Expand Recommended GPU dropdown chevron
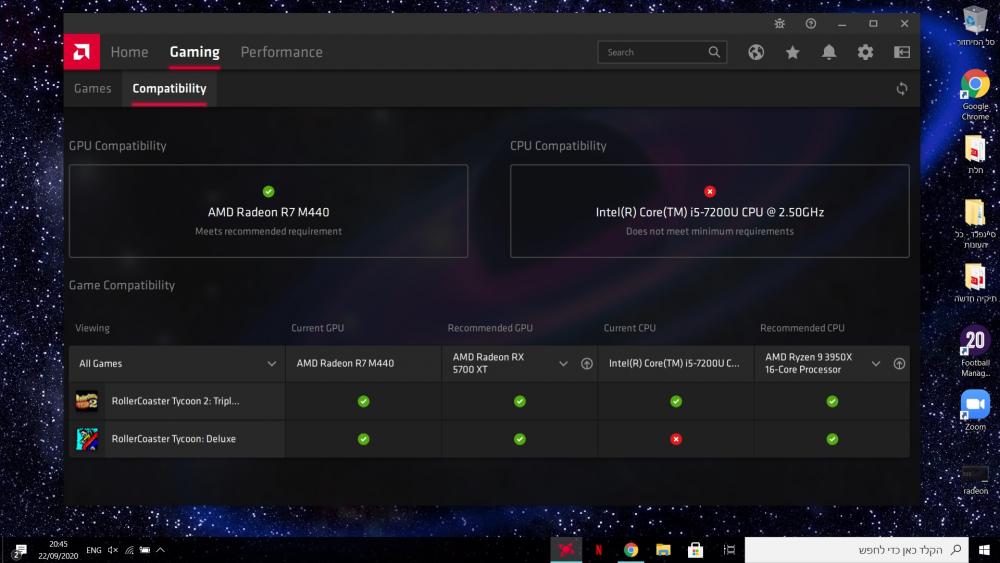This screenshot has height=563, width=1000. [563, 363]
